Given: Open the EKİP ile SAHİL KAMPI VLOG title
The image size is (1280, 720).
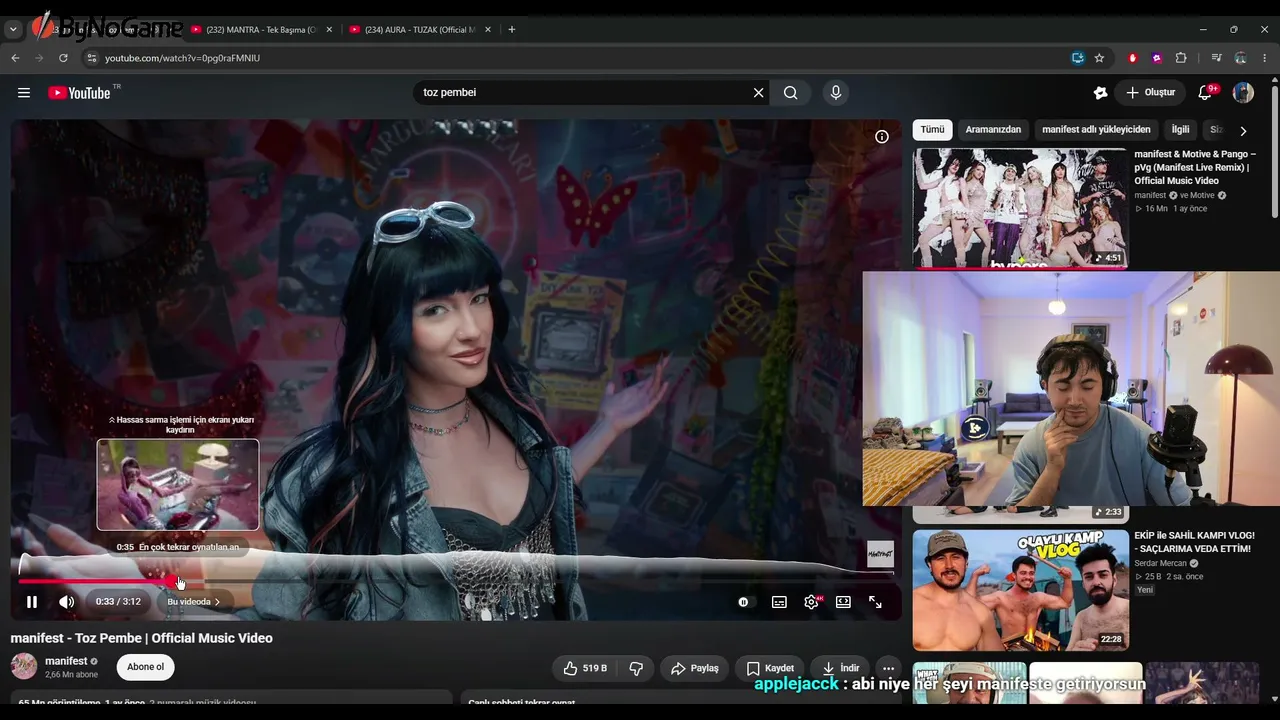Looking at the screenshot, I should [1194, 542].
